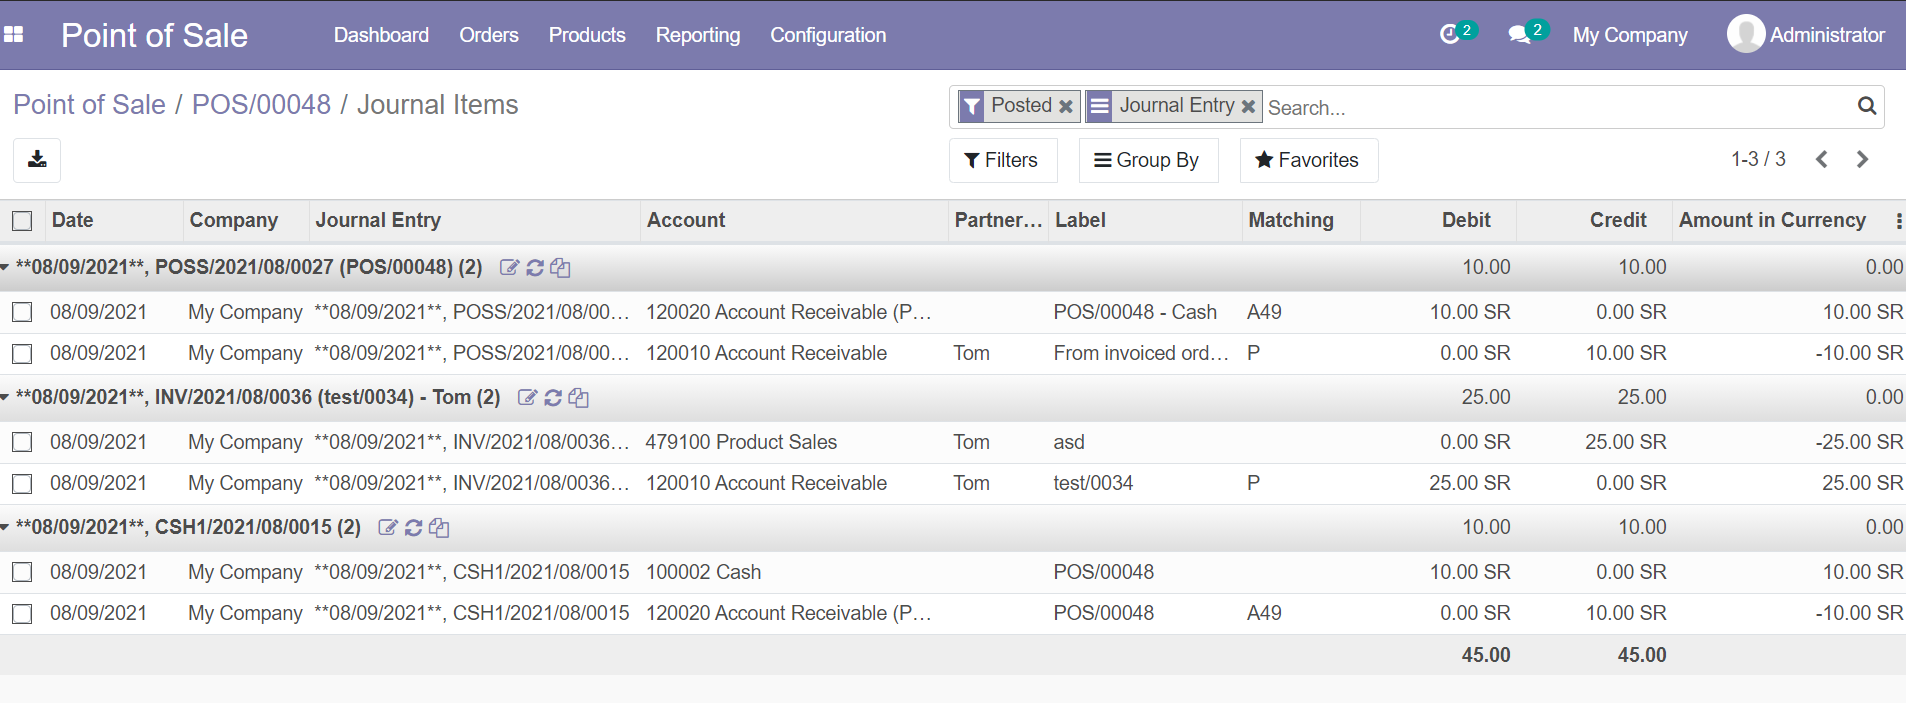This screenshot has width=1906, height=703.
Task: Go to previous page arrow
Action: (x=1822, y=160)
